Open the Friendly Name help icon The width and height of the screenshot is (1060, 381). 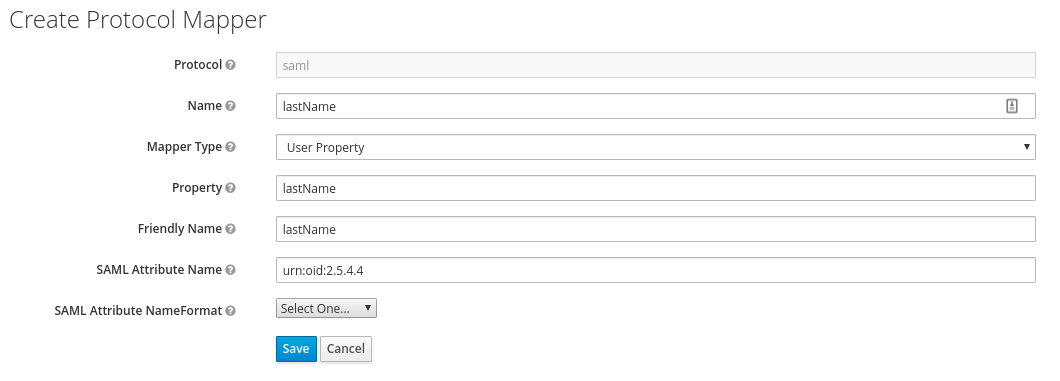point(231,229)
